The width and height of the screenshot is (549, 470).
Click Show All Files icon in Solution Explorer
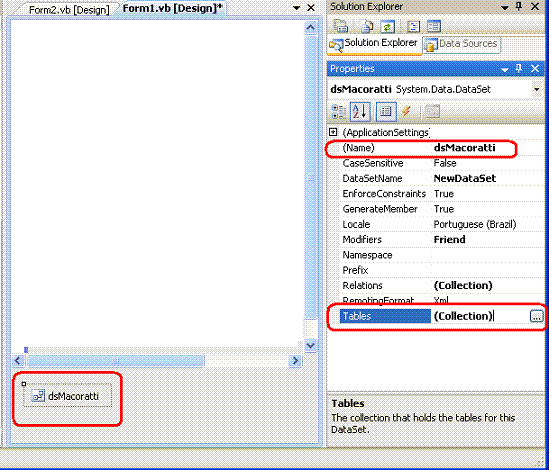pyautogui.click(x=366, y=27)
